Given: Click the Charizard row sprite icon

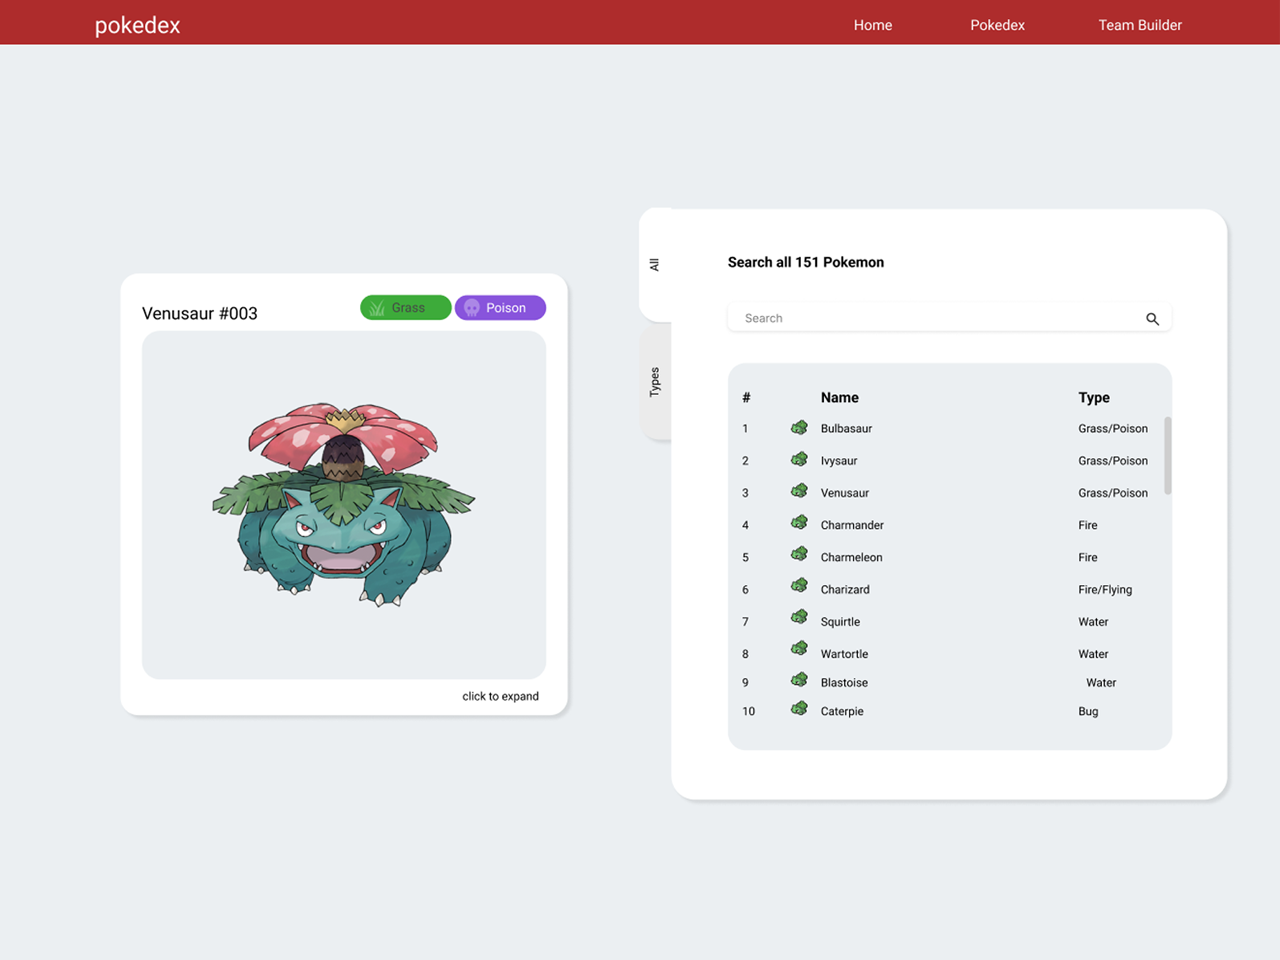Looking at the screenshot, I should click(799, 587).
